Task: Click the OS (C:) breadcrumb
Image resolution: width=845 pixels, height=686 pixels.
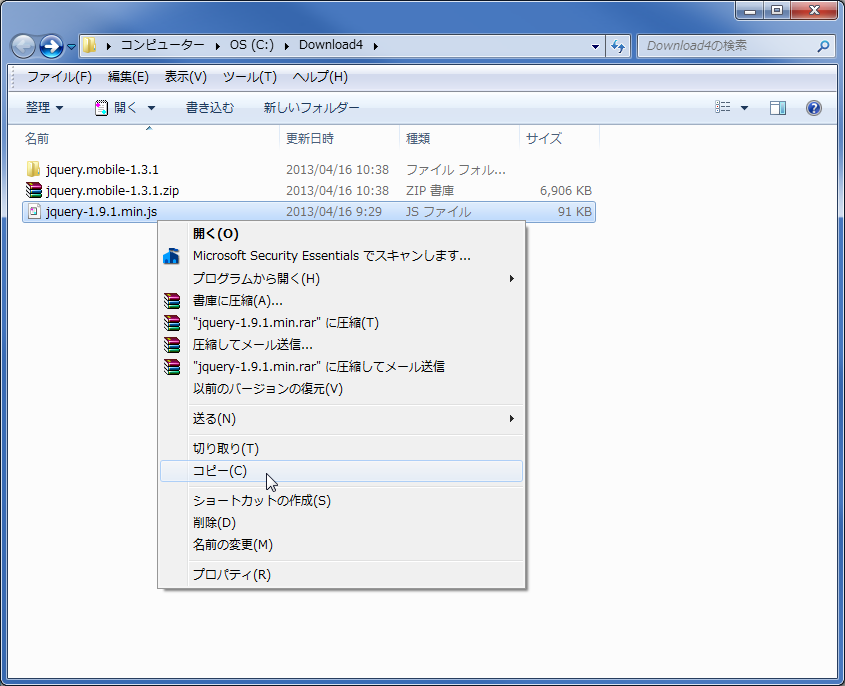Action: (x=252, y=45)
